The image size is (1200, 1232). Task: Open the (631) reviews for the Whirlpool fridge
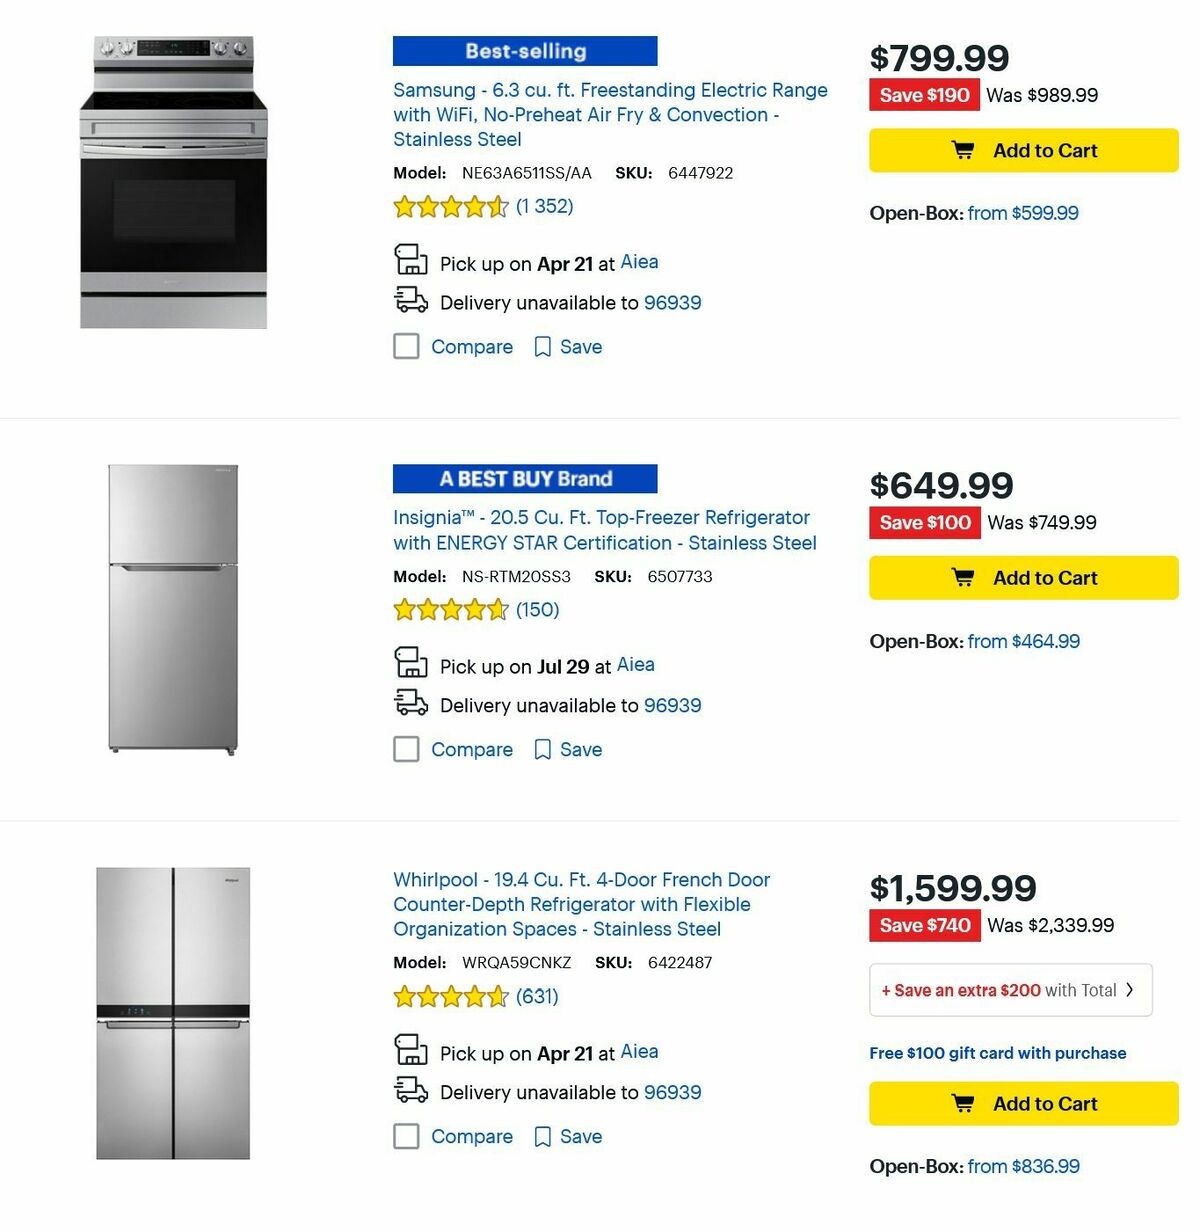pos(538,996)
